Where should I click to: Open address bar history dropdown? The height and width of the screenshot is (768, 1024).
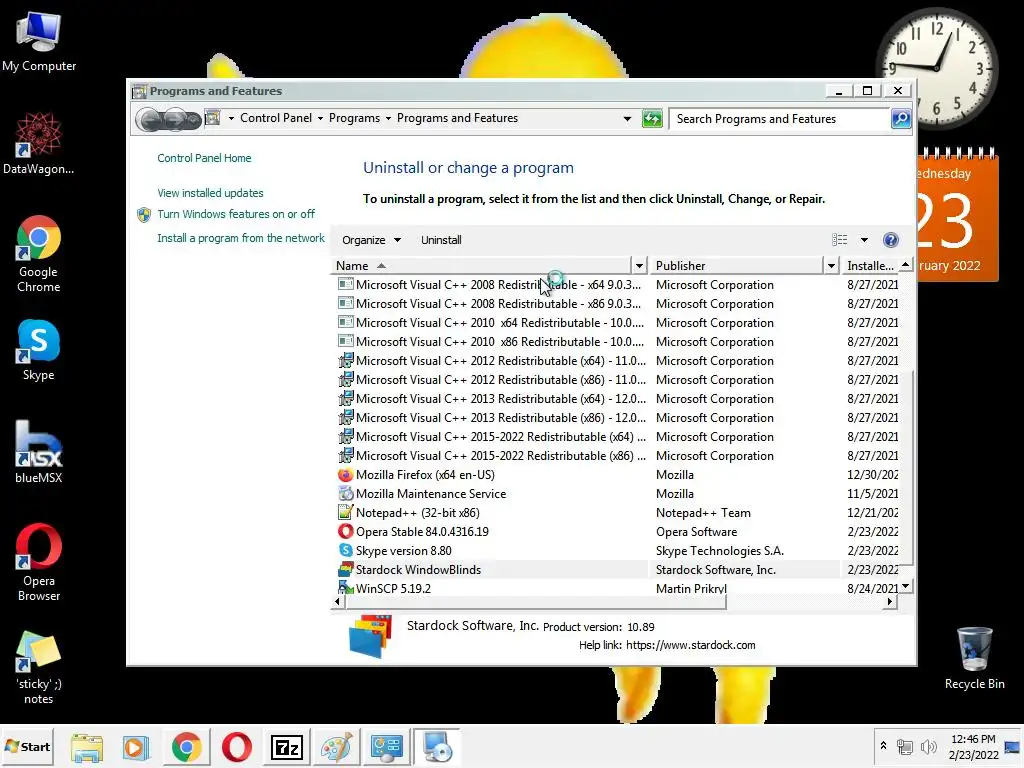627,119
